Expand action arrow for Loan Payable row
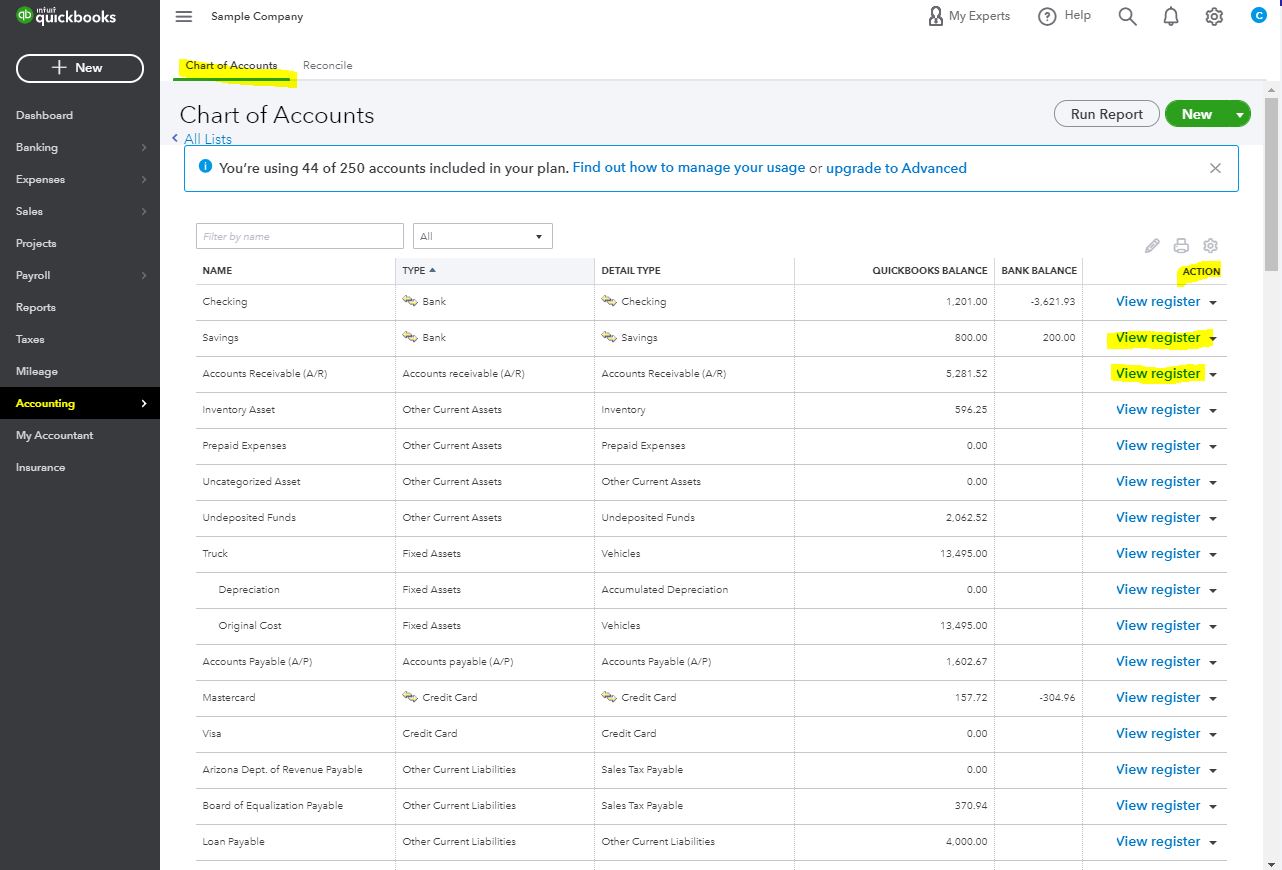Screen dimensions: 1282x870 [1213, 843]
